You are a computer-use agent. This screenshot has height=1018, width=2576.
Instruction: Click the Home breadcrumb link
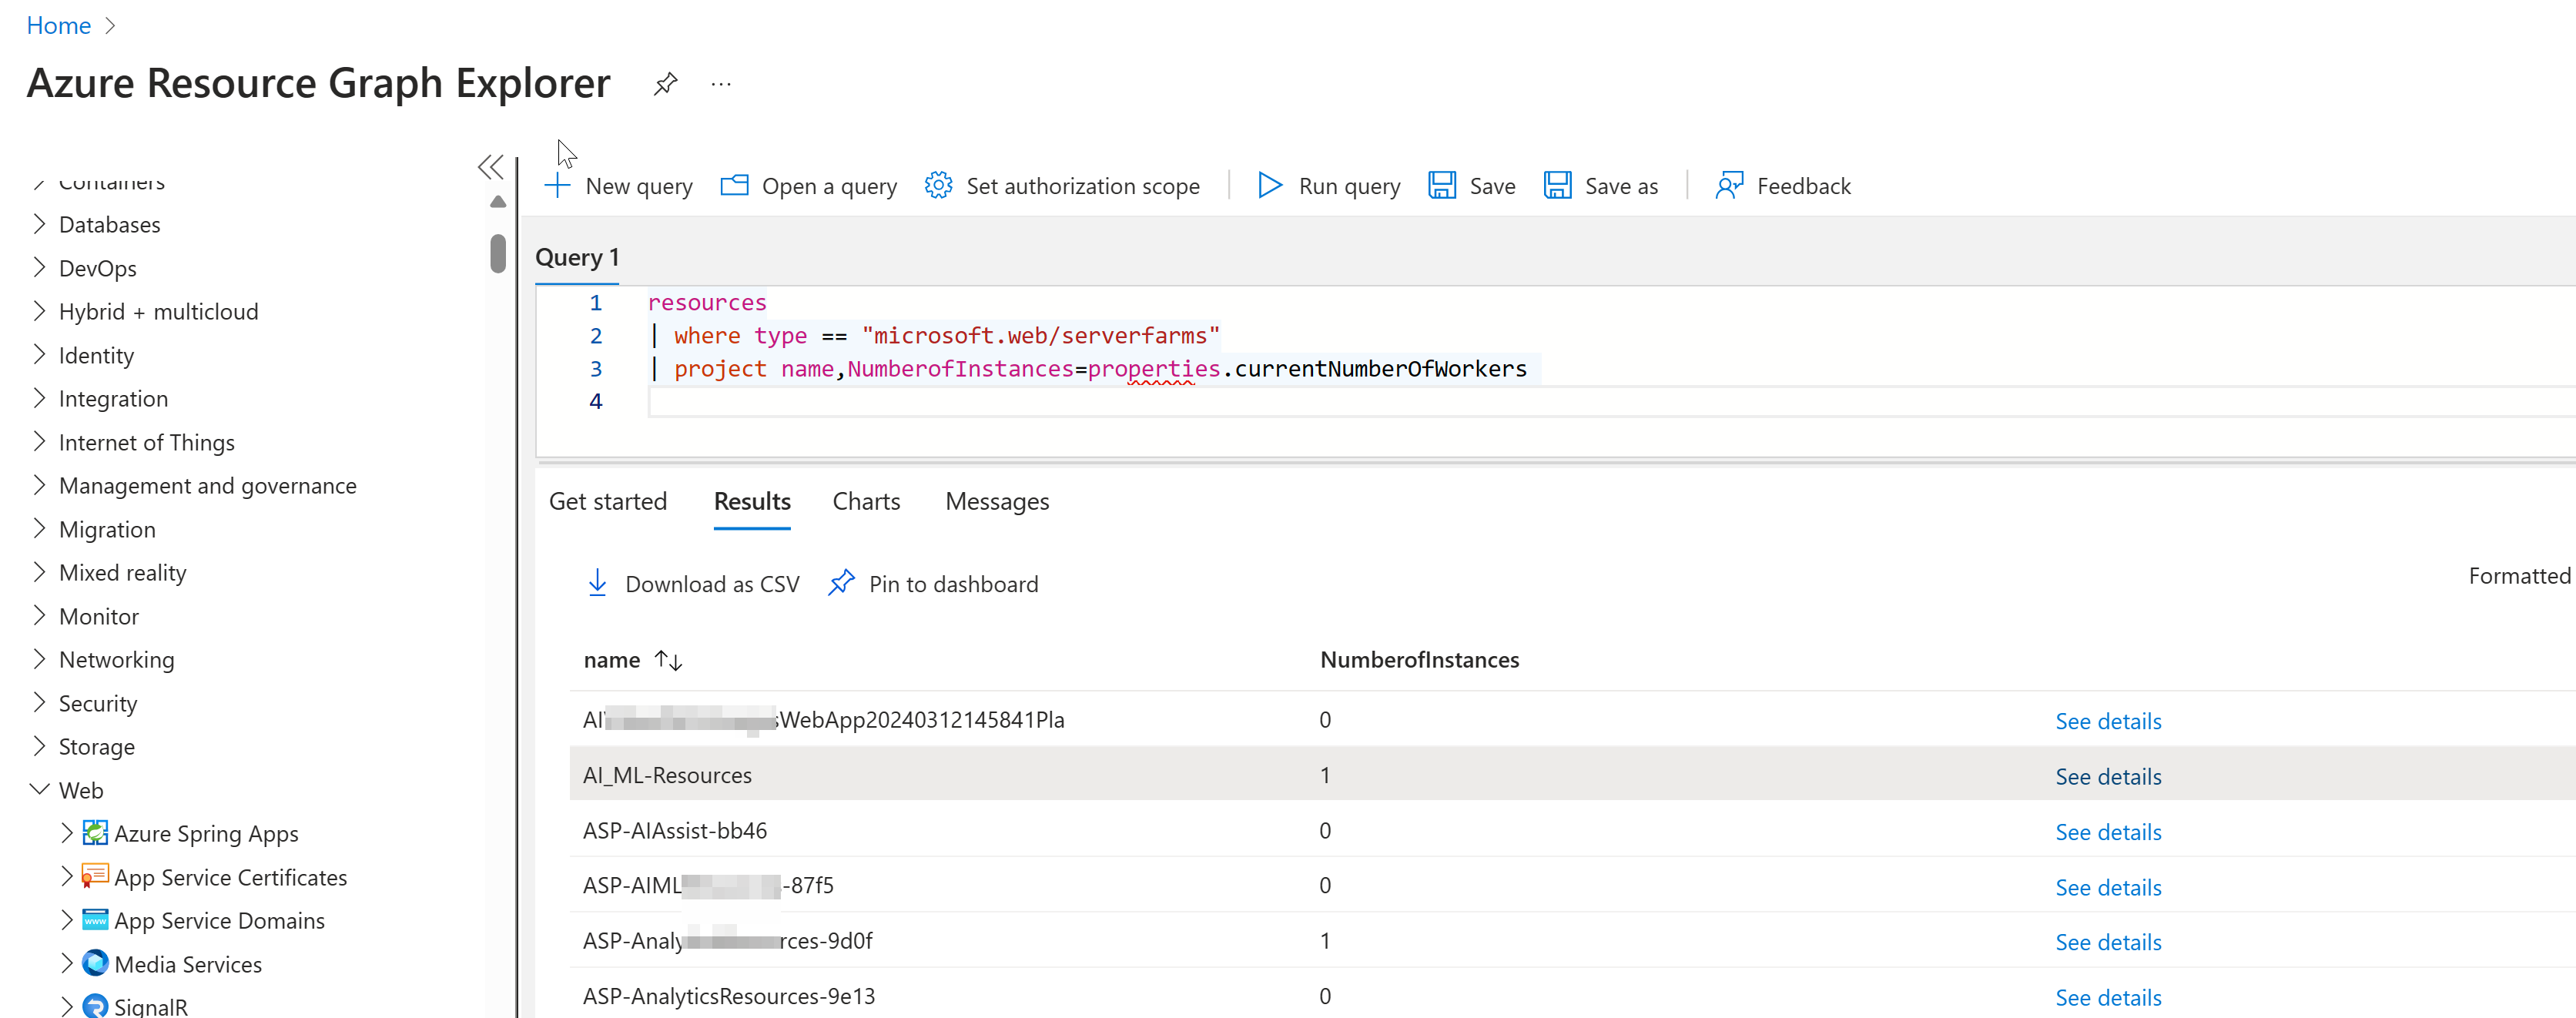point(58,25)
